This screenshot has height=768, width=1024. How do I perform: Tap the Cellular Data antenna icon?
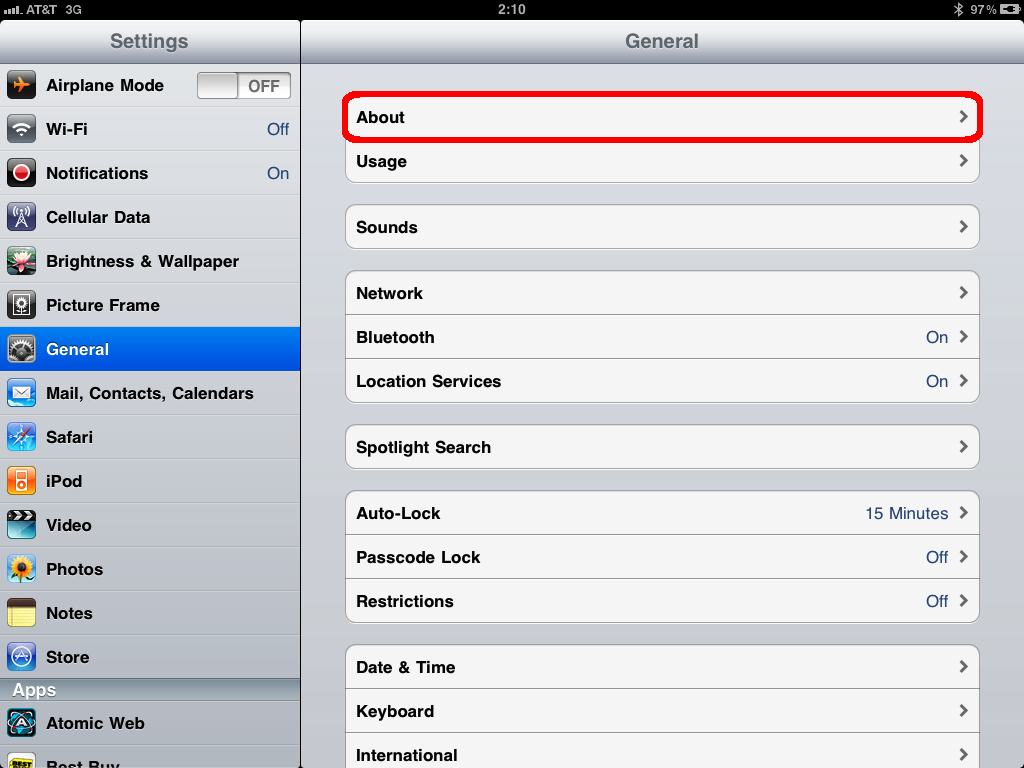(x=22, y=217)
